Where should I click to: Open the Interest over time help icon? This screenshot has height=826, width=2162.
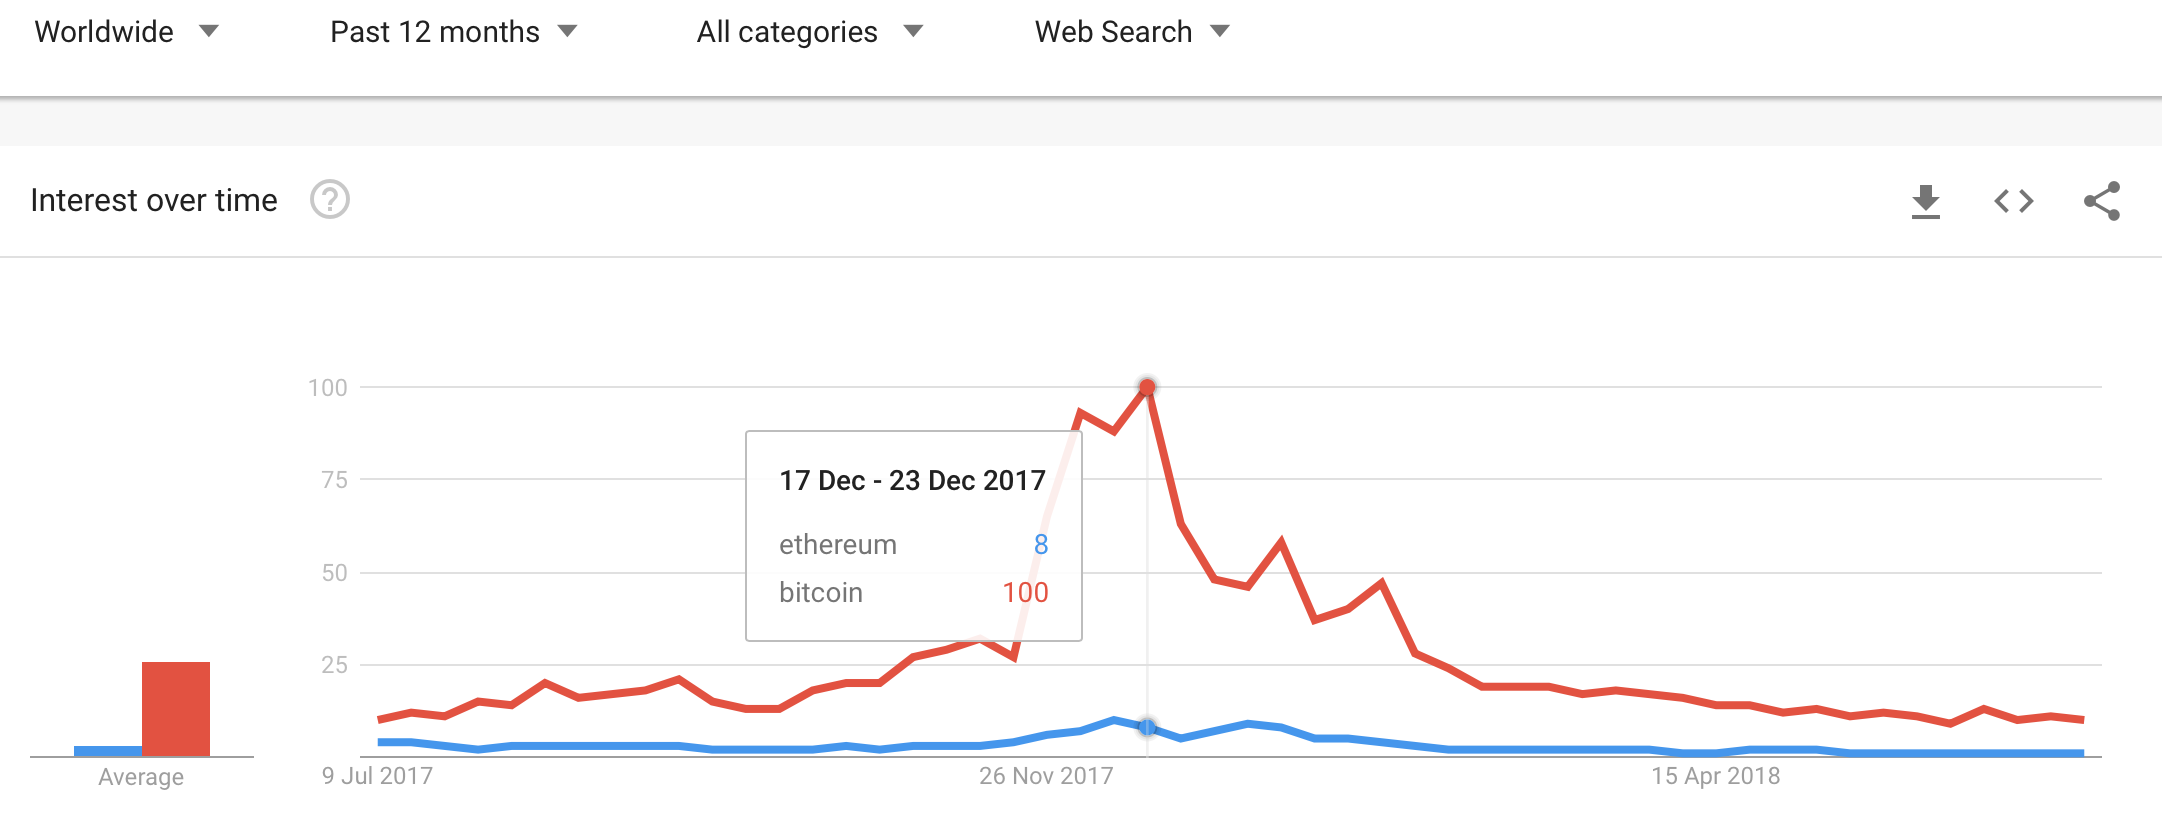[329, 200]
